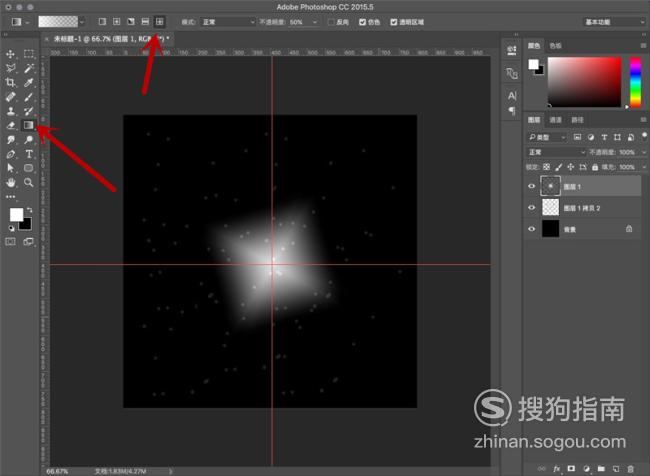Open the Edit Toolbar three-dots button

(11, 197)
